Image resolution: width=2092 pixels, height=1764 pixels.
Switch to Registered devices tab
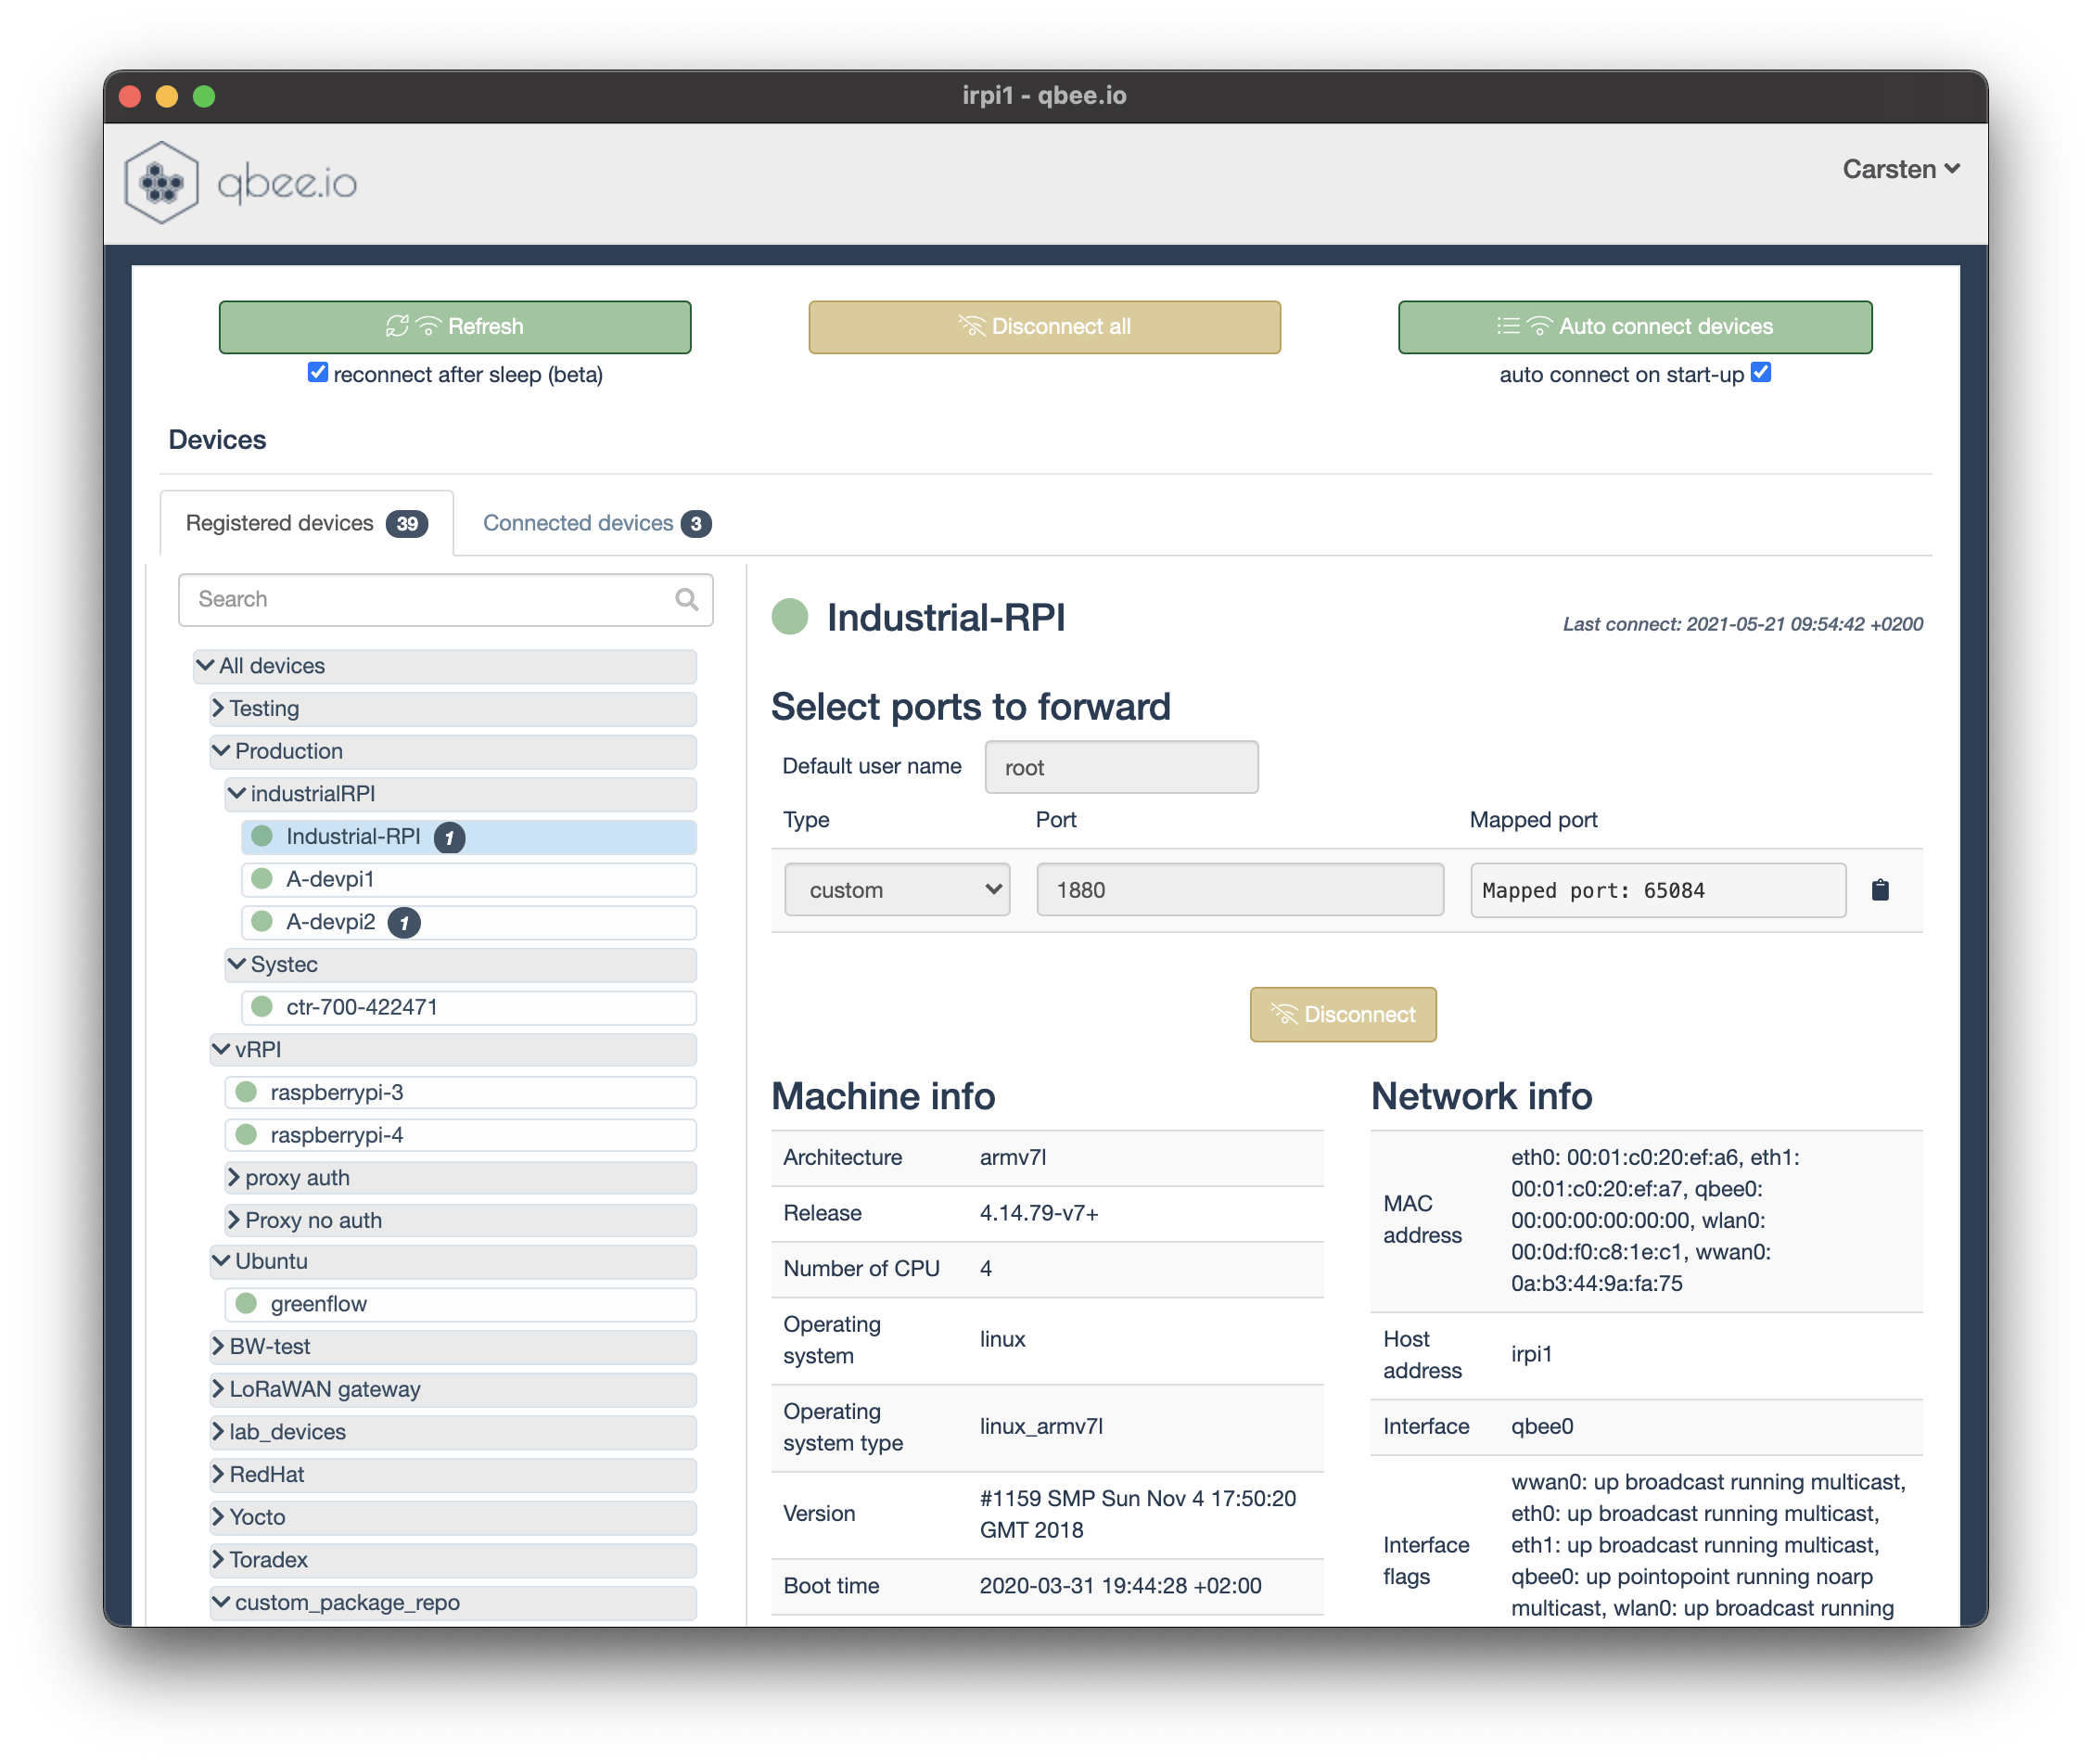306,524
